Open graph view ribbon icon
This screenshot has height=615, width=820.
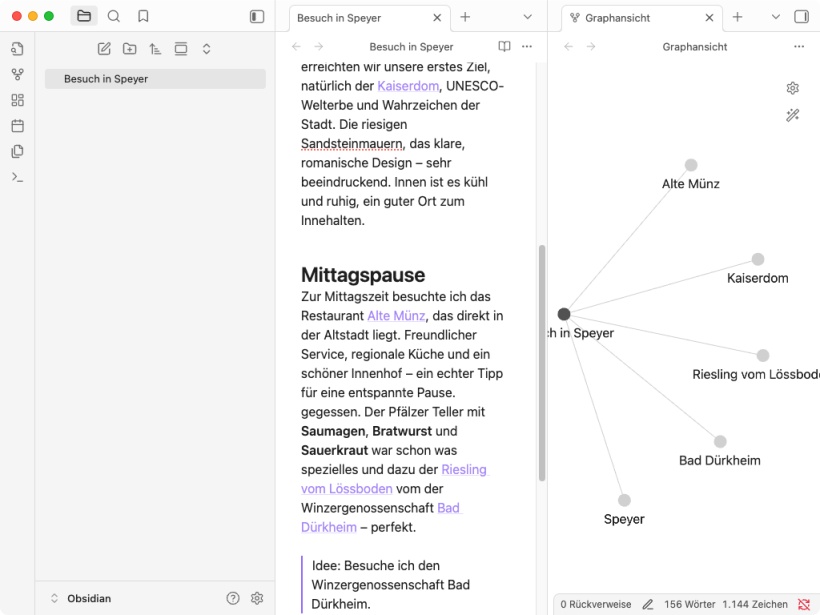(x=17, y=74)
